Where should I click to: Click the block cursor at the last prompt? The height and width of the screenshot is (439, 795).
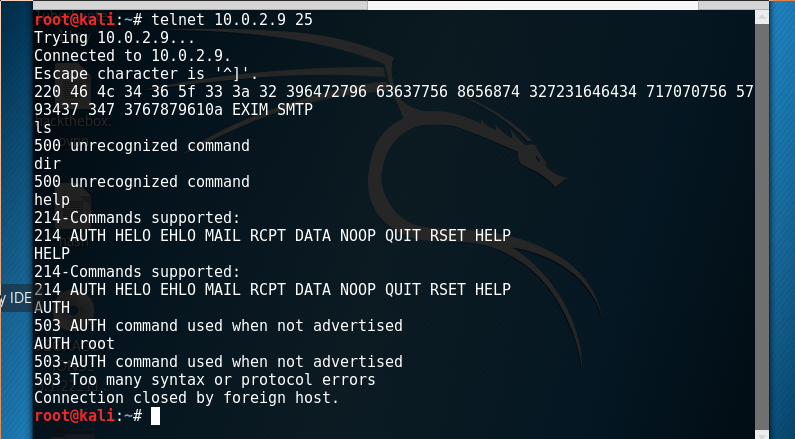(x=155, y=416)
